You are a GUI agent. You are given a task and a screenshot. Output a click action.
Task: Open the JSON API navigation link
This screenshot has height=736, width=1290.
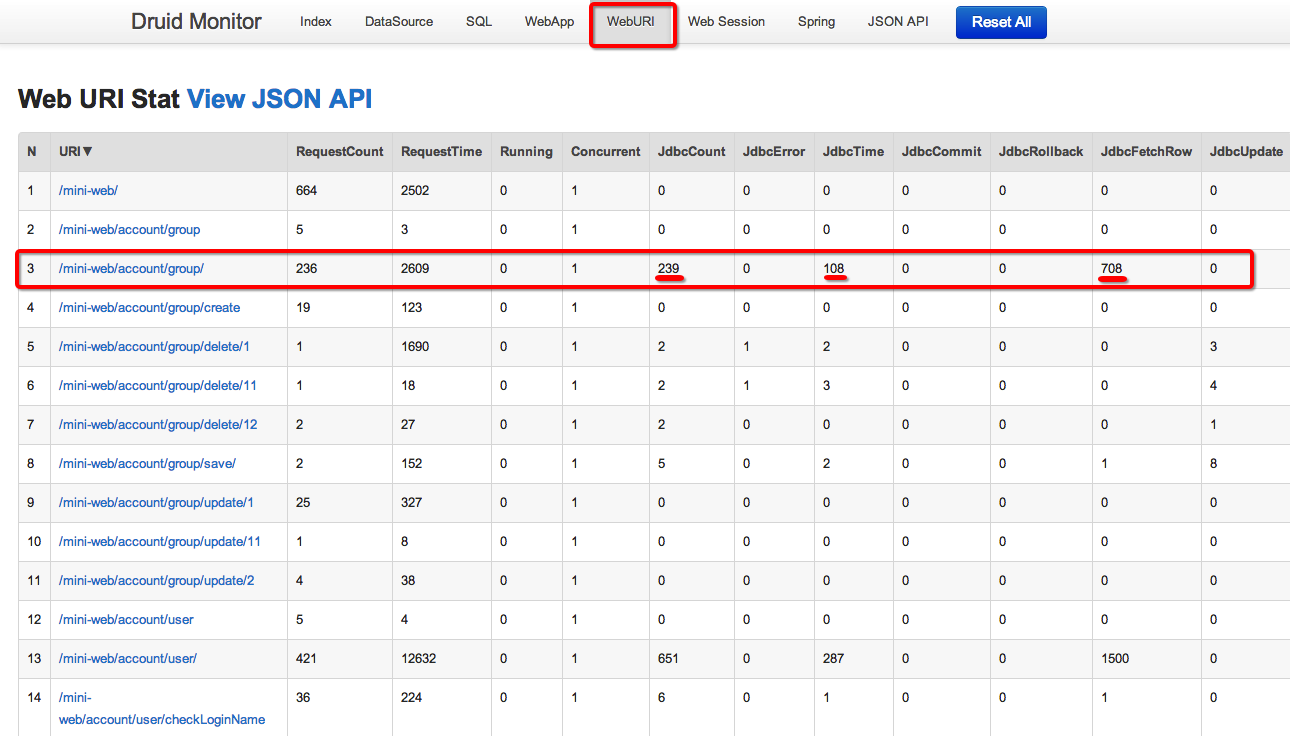(x=897, y=21)
